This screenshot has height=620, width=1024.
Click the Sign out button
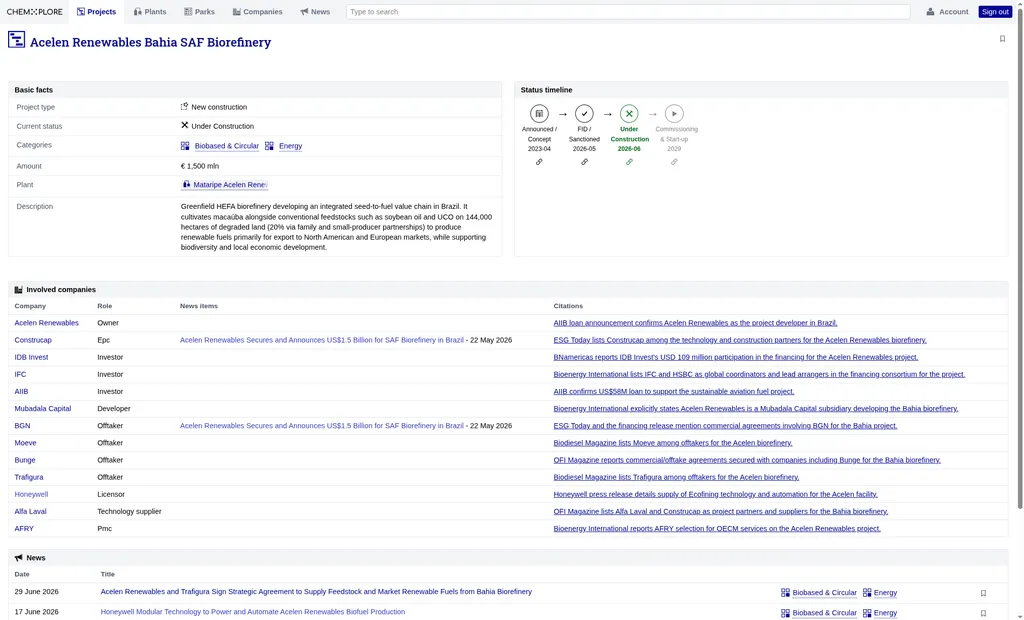tap(995, 12)
